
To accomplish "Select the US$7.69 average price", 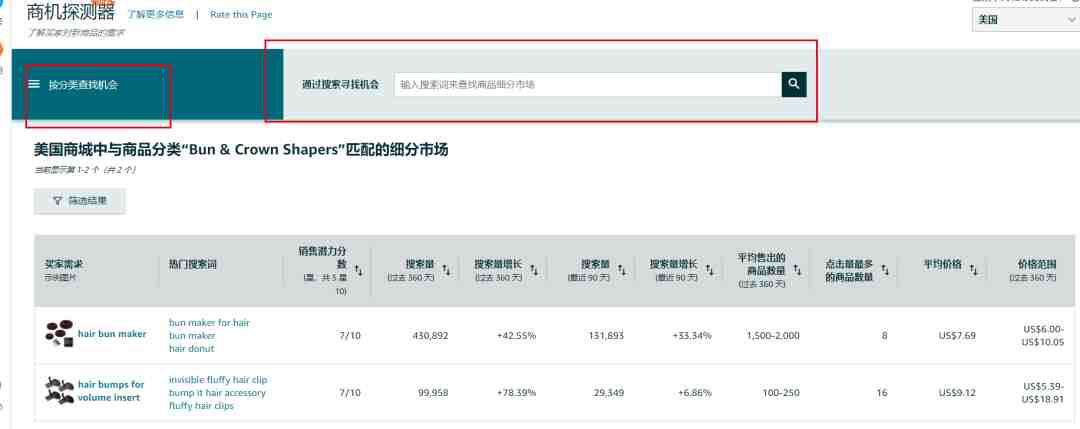I will 957,335.
